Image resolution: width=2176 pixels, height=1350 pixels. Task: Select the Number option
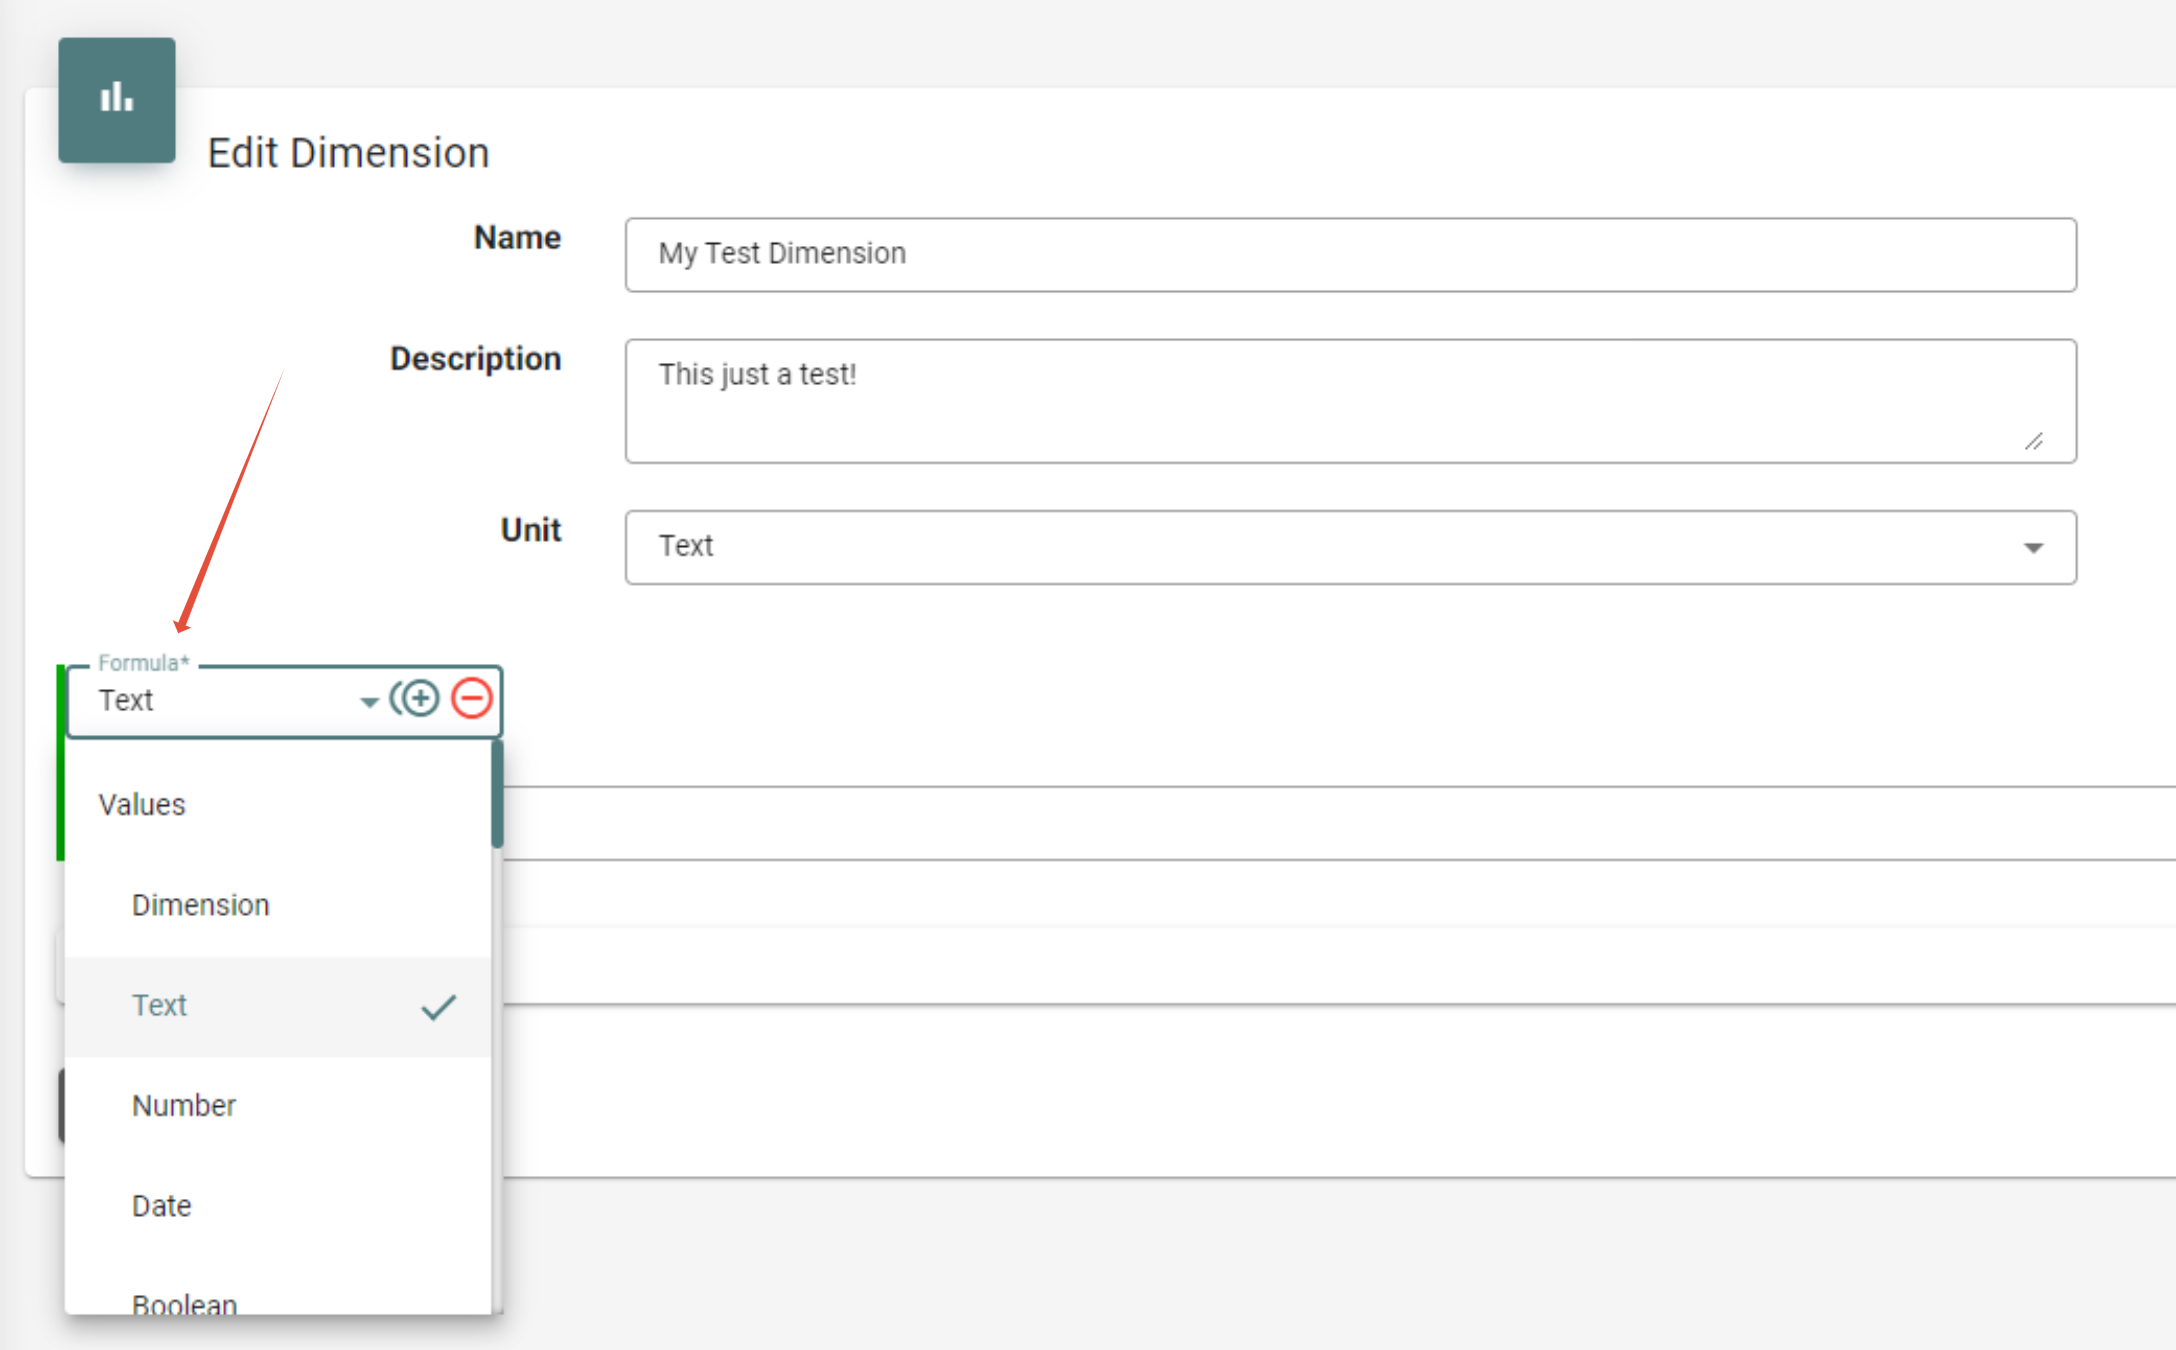184,1106
